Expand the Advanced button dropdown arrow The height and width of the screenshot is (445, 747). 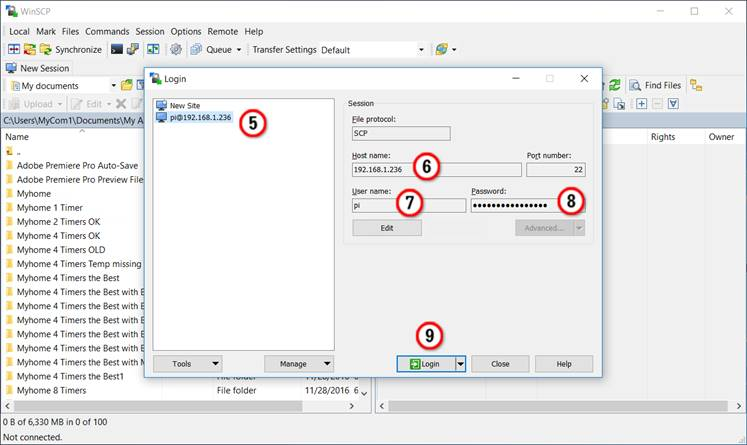579,228
